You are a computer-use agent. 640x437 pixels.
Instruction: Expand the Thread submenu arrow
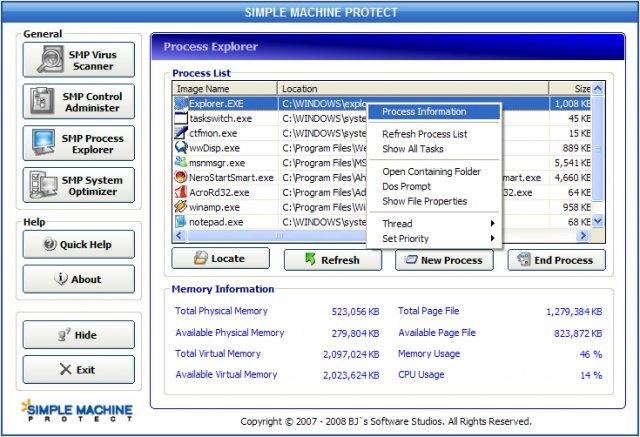[493, 224]
